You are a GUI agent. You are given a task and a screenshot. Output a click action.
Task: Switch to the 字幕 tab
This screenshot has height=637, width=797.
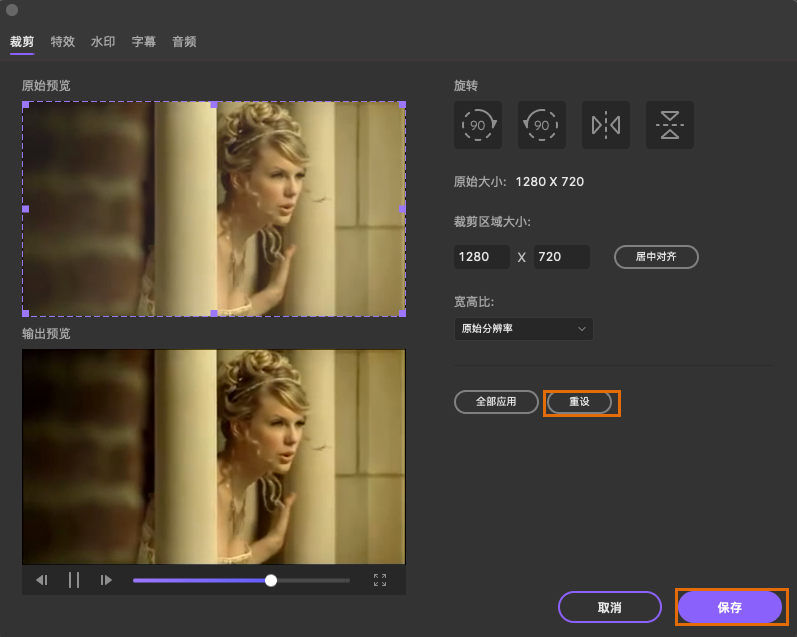pos(143,42)
